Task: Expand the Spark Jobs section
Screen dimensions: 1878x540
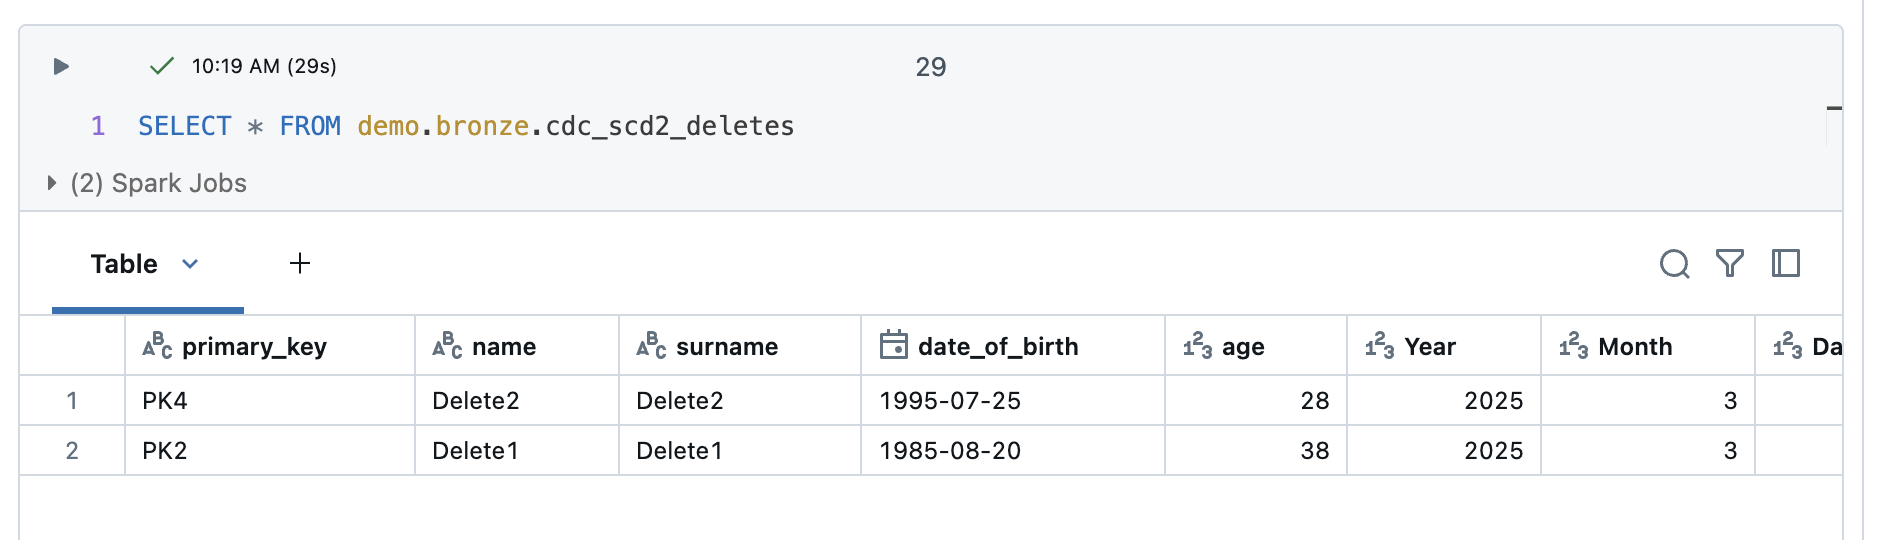Action: 52,184
